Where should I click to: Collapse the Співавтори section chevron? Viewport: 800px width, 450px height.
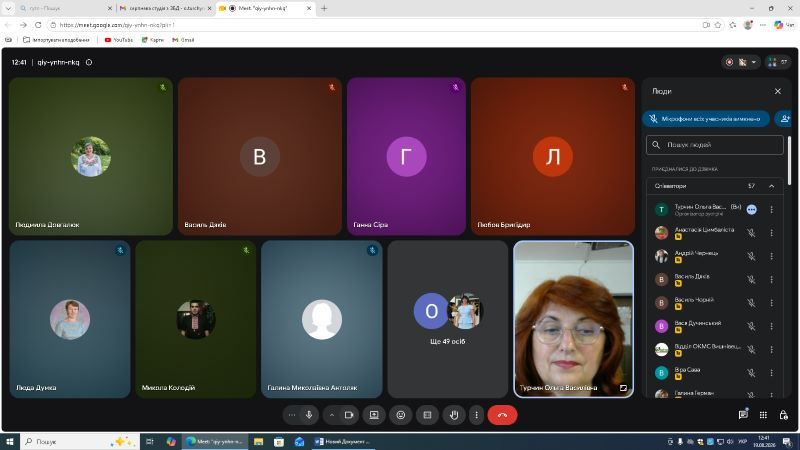pos(771,186)
